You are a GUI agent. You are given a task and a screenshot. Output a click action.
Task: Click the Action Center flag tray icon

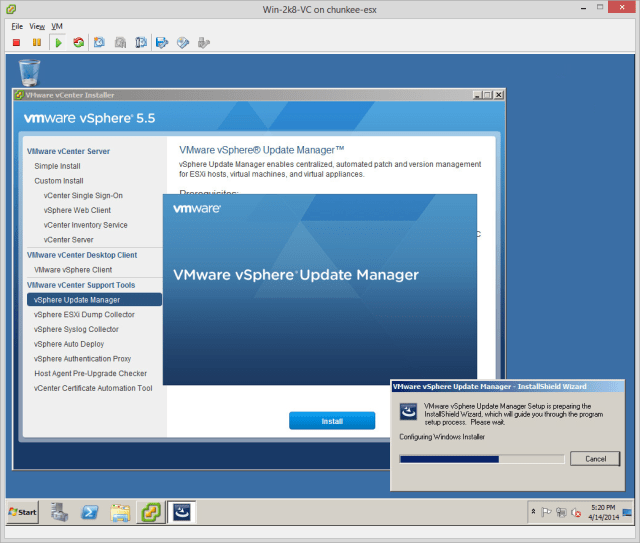pyautogui.click(x=546, y=512)
